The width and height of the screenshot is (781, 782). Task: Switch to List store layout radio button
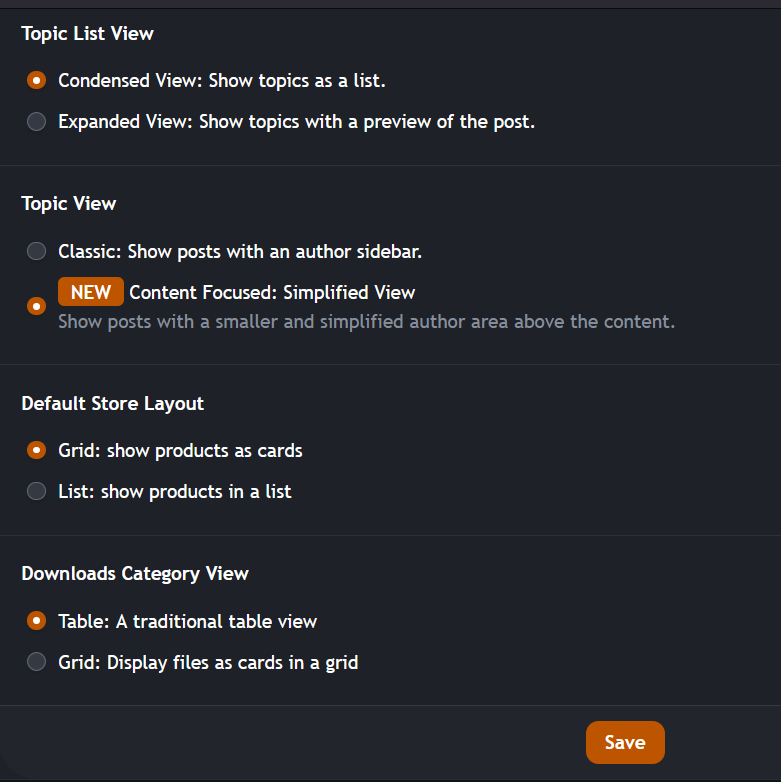[x=37, y=491]
